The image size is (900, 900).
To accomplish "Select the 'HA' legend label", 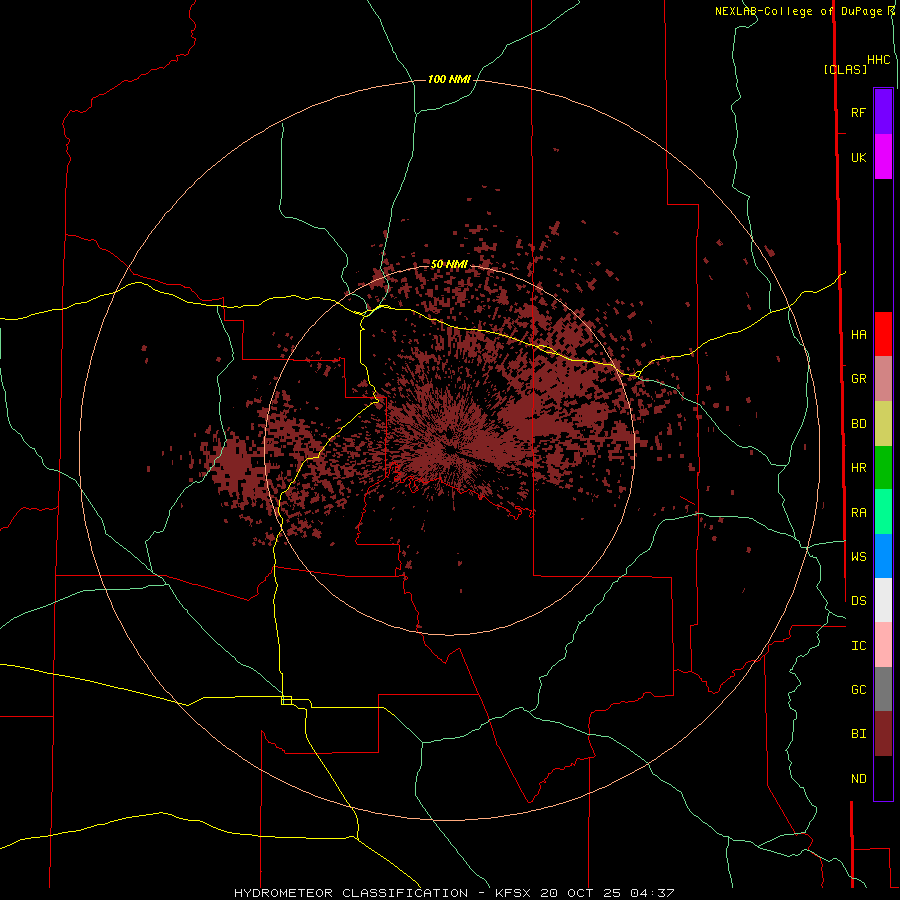I will coord(858,335).
